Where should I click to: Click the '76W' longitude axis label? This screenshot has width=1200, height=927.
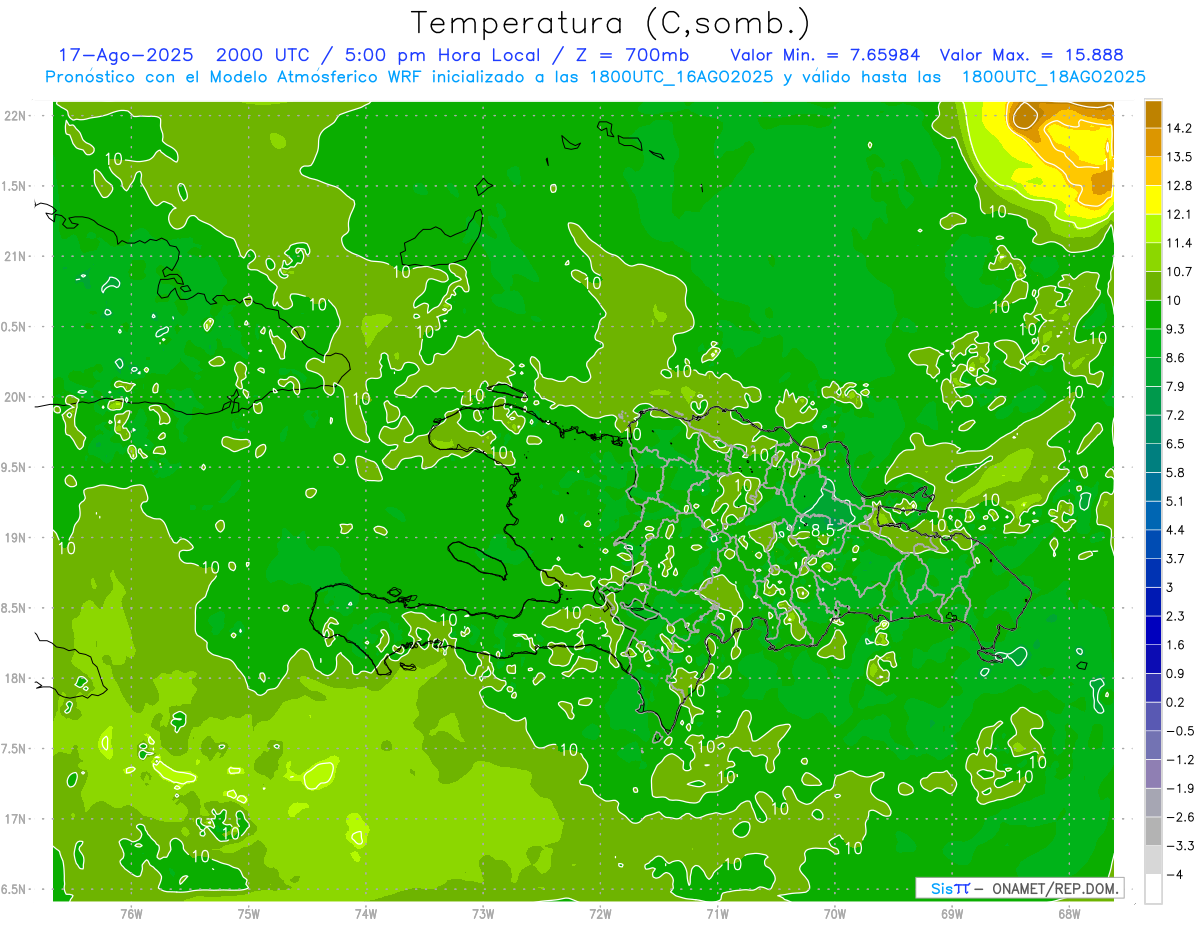131,914
